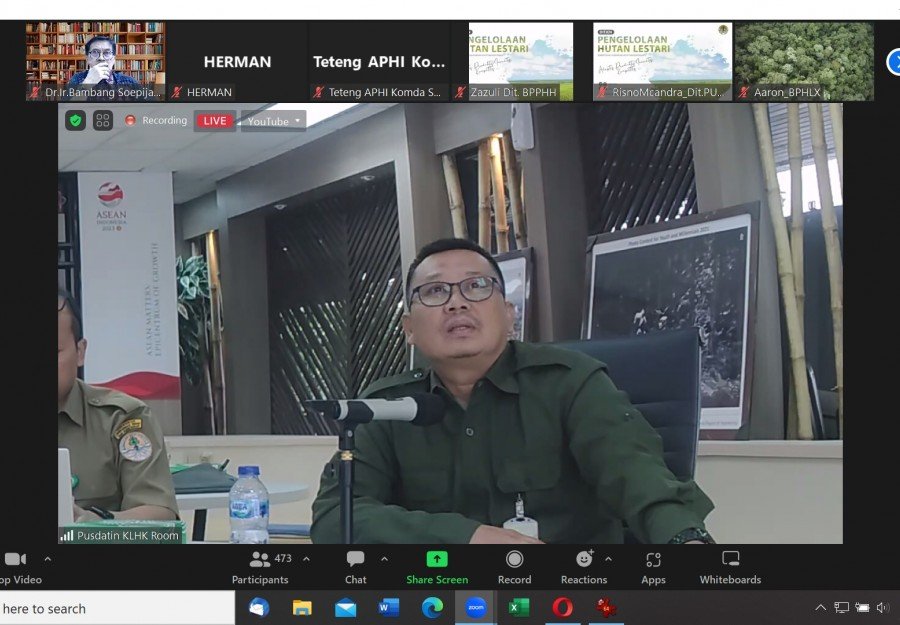The image size is (900, 625).
Task: Open Microsoft Edge from the taskbar
Action: [x=432, y=607]
